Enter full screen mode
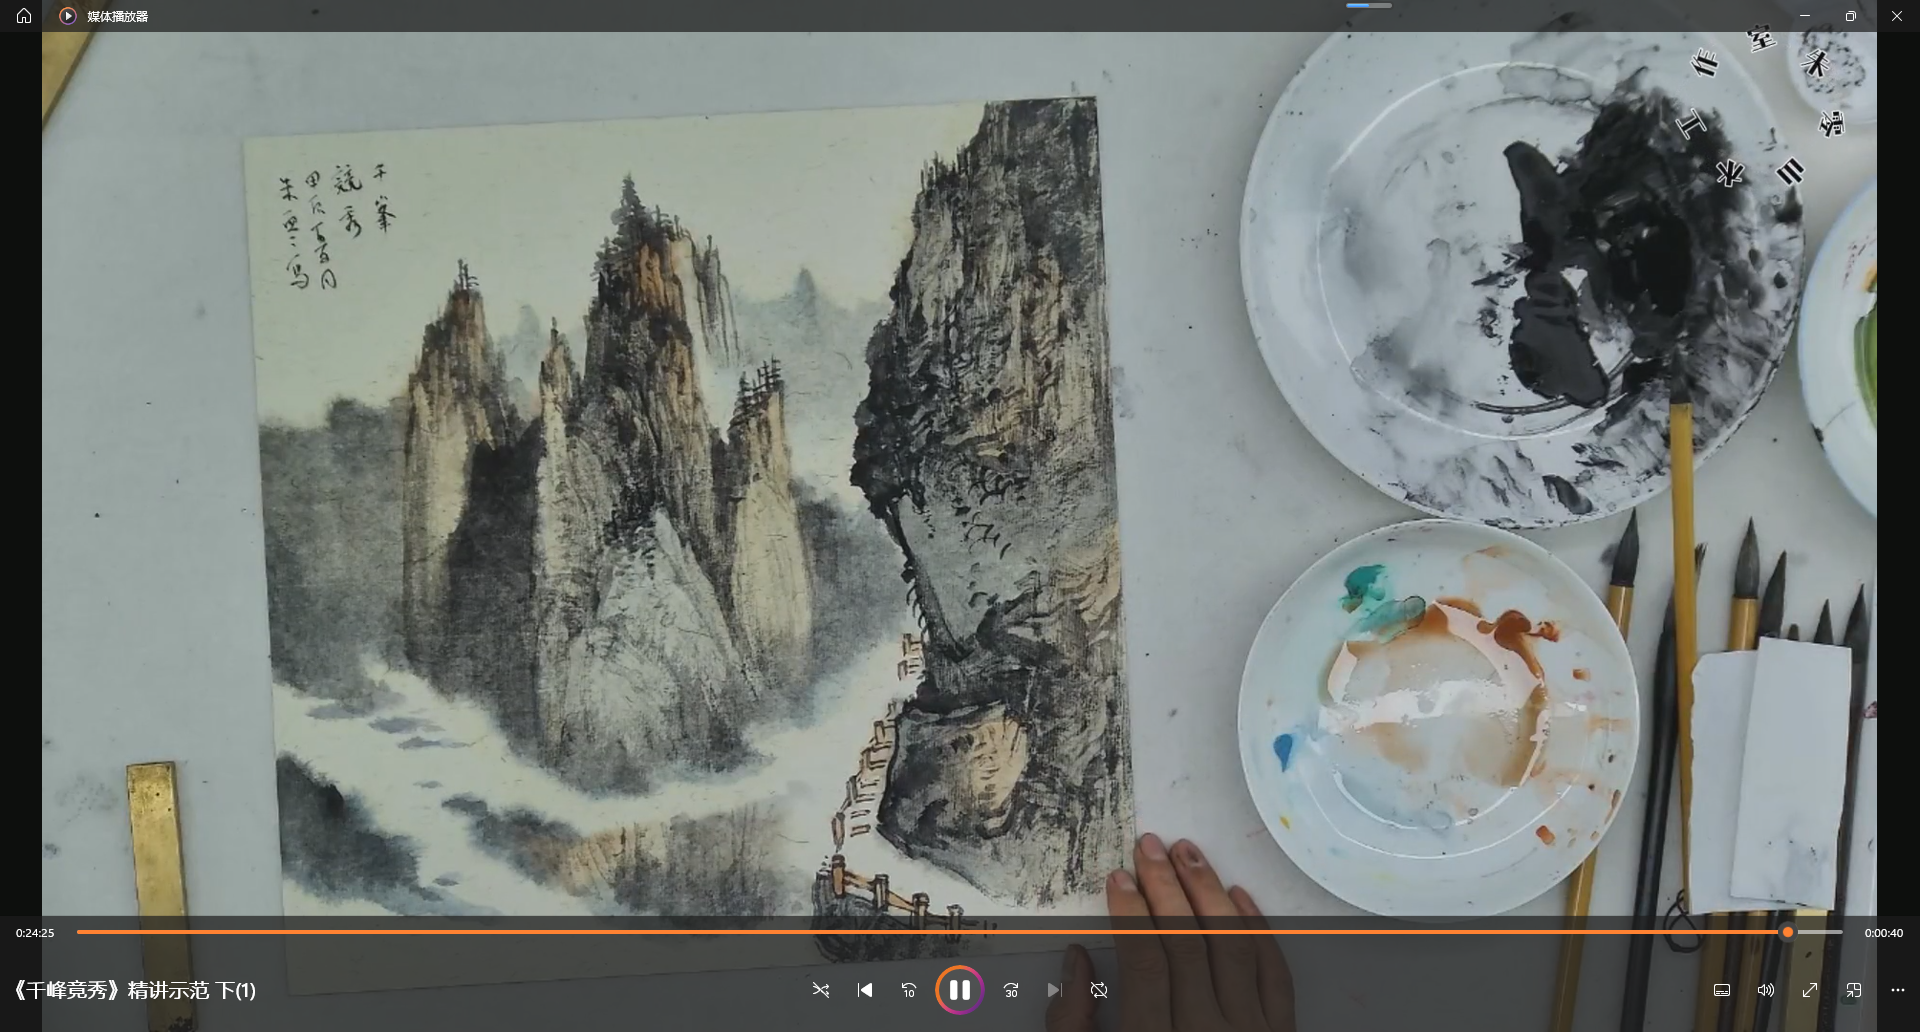 1810,990
